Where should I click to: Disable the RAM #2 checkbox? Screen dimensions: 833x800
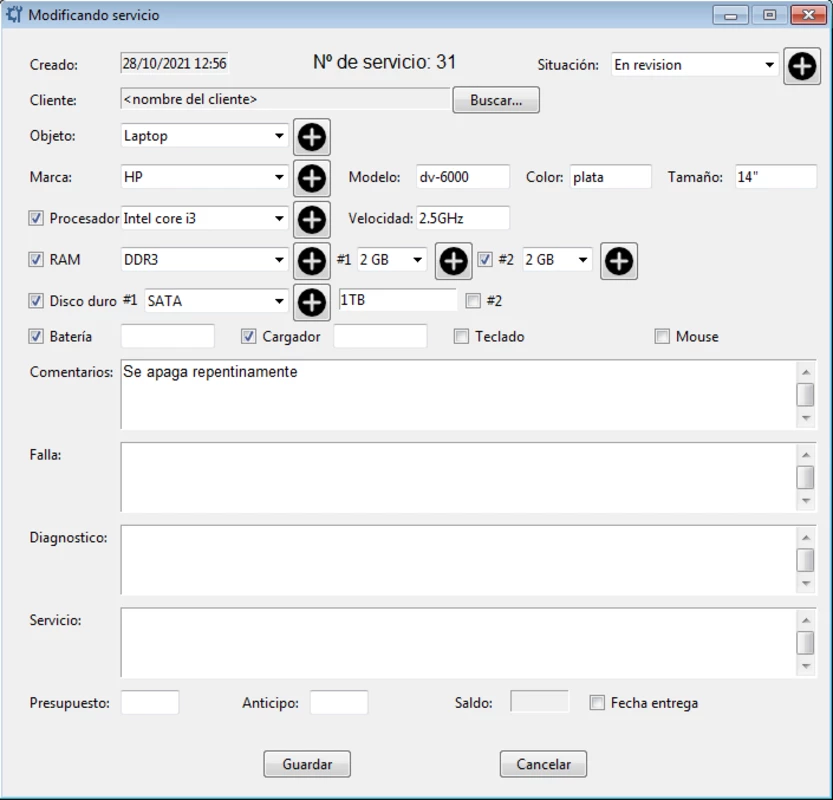tap(485, 260)
